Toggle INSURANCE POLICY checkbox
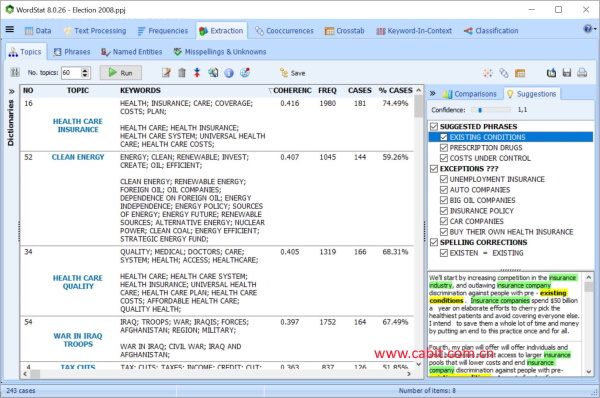Viewport: 600px width, 398px height. (444, 210)
